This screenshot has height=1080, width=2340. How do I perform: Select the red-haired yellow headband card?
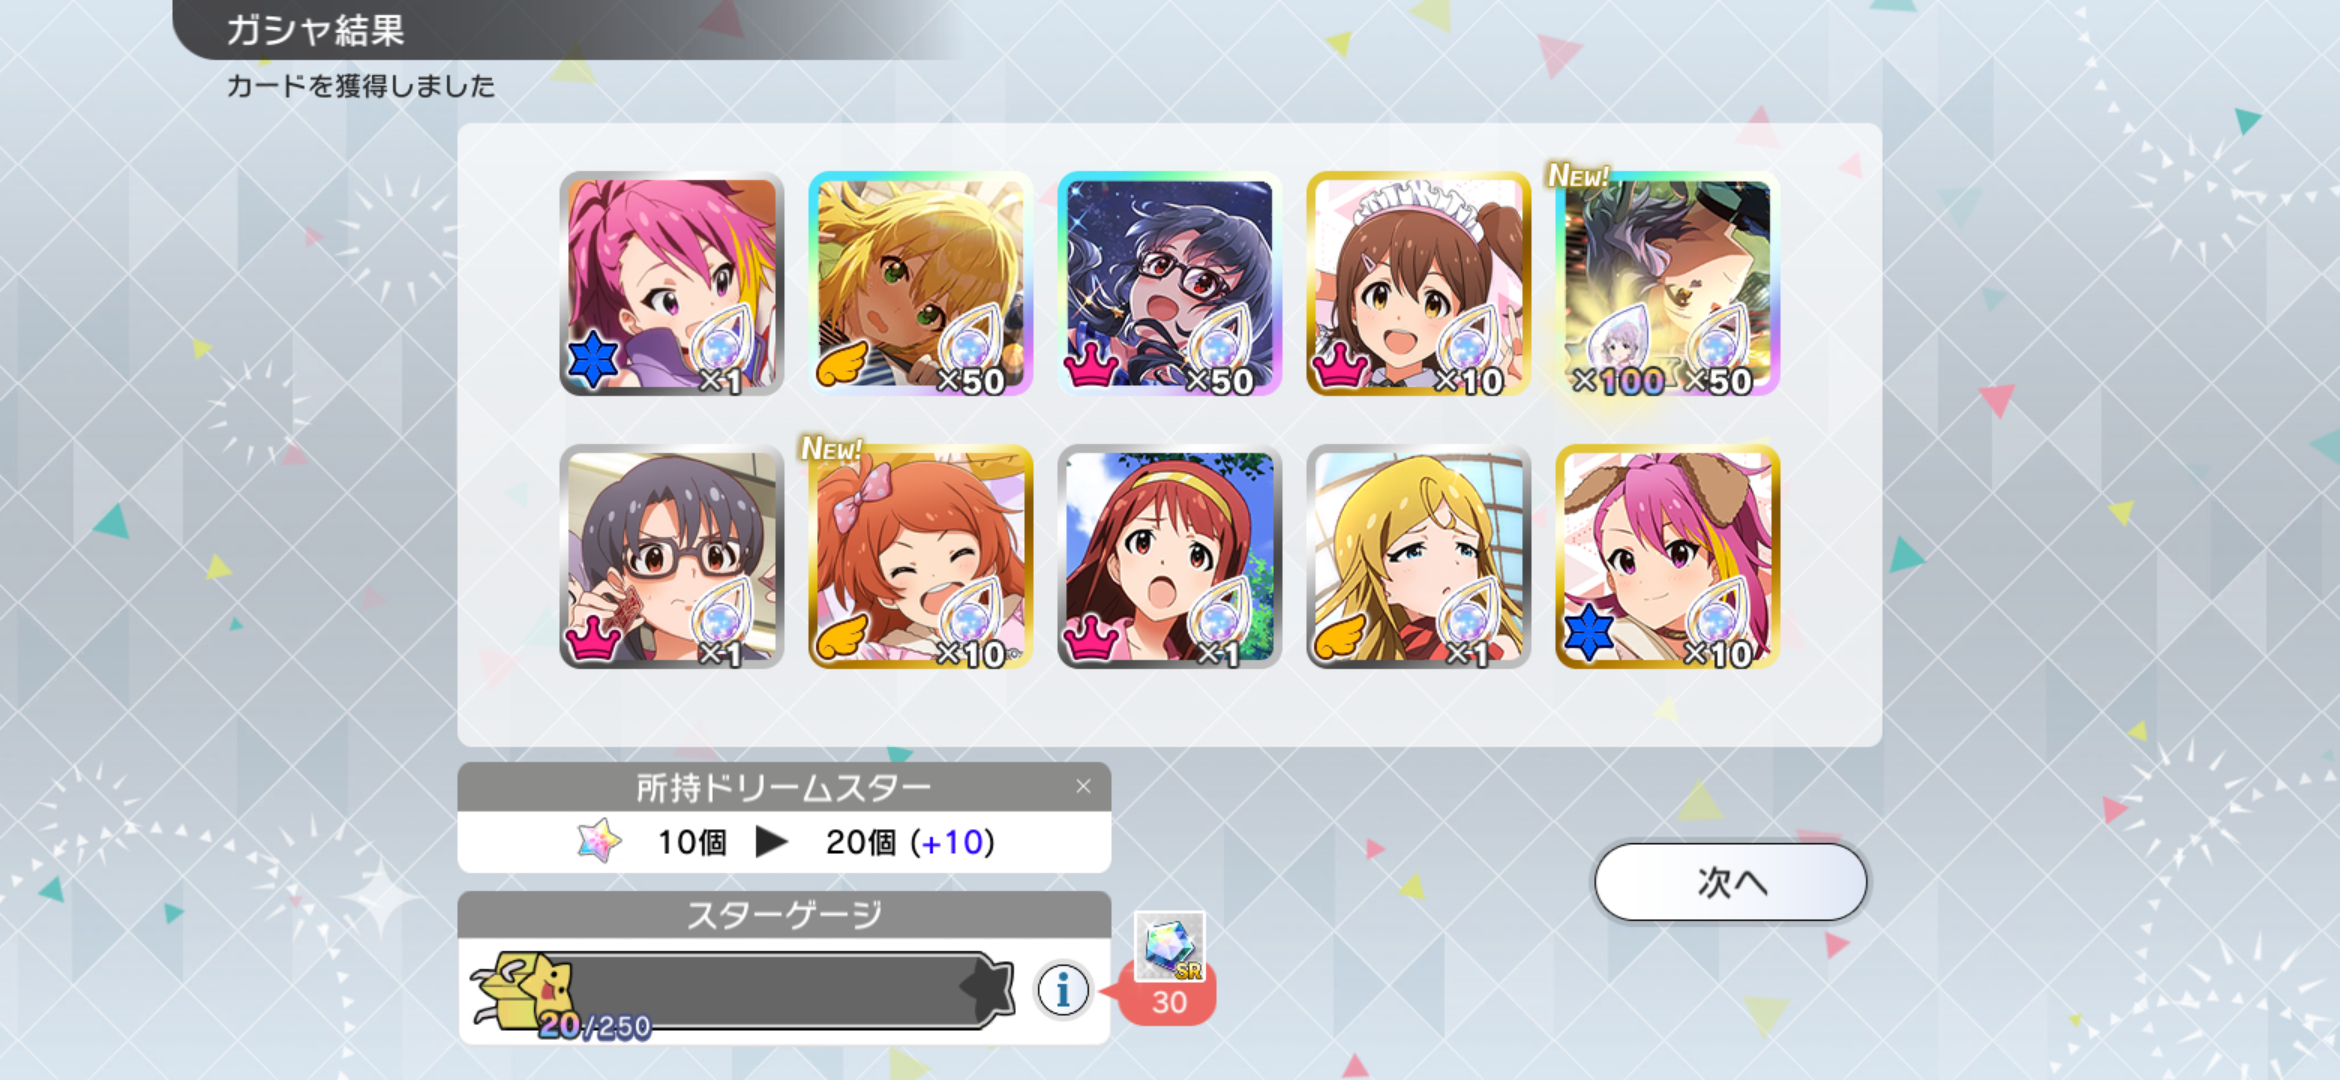click(x=1169, y=557)
